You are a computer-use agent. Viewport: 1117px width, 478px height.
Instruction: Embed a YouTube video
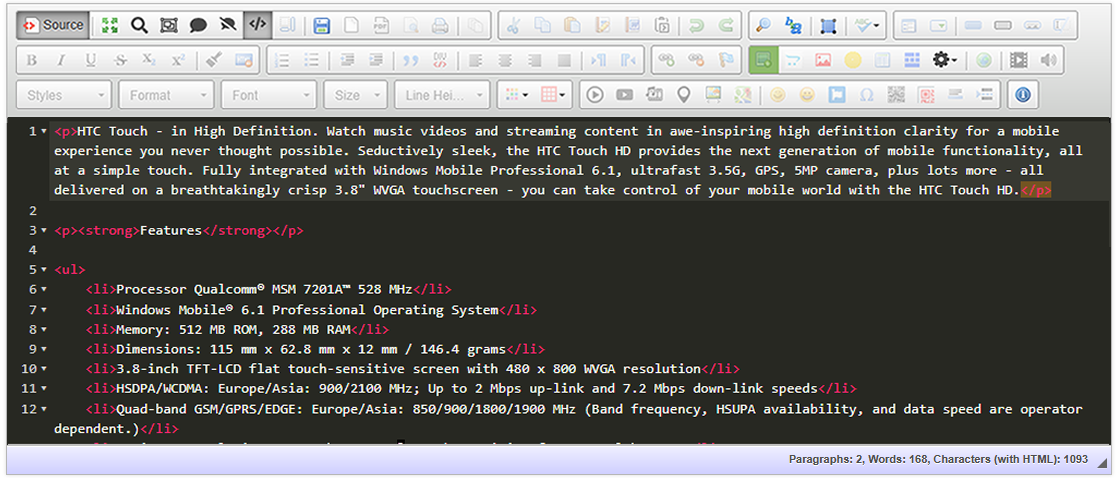pyautogui.click(x=625, y=95)
